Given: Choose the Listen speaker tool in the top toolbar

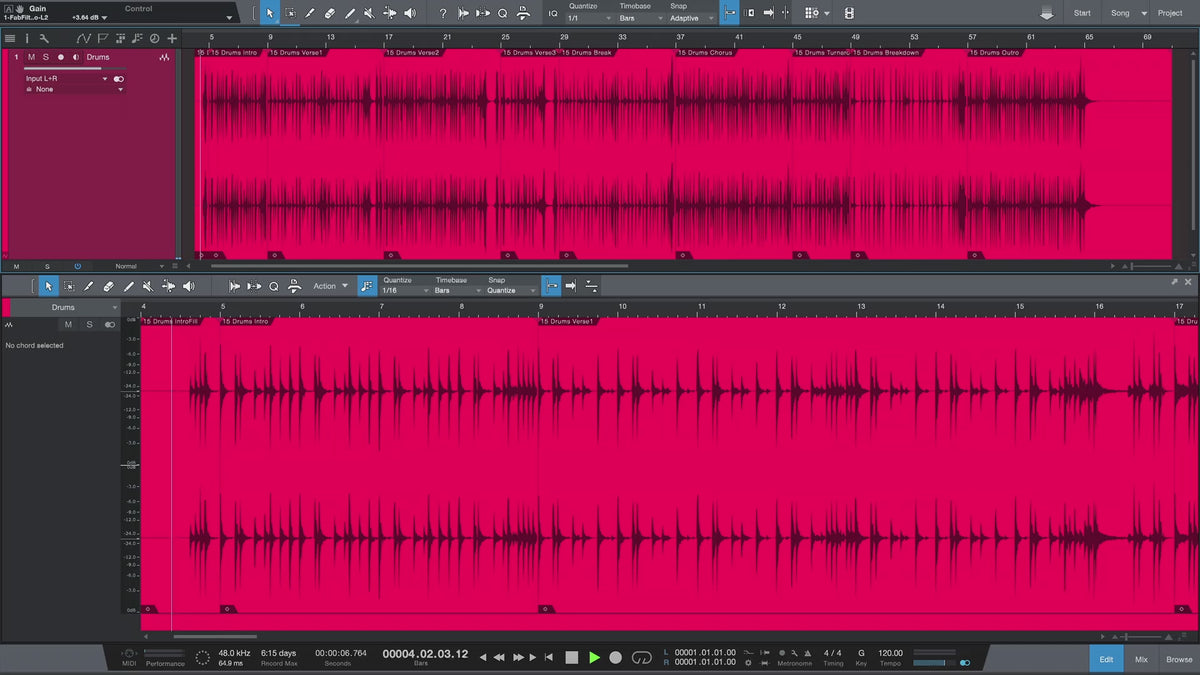Looking at the screenshot, I should [x=410, y=13].
